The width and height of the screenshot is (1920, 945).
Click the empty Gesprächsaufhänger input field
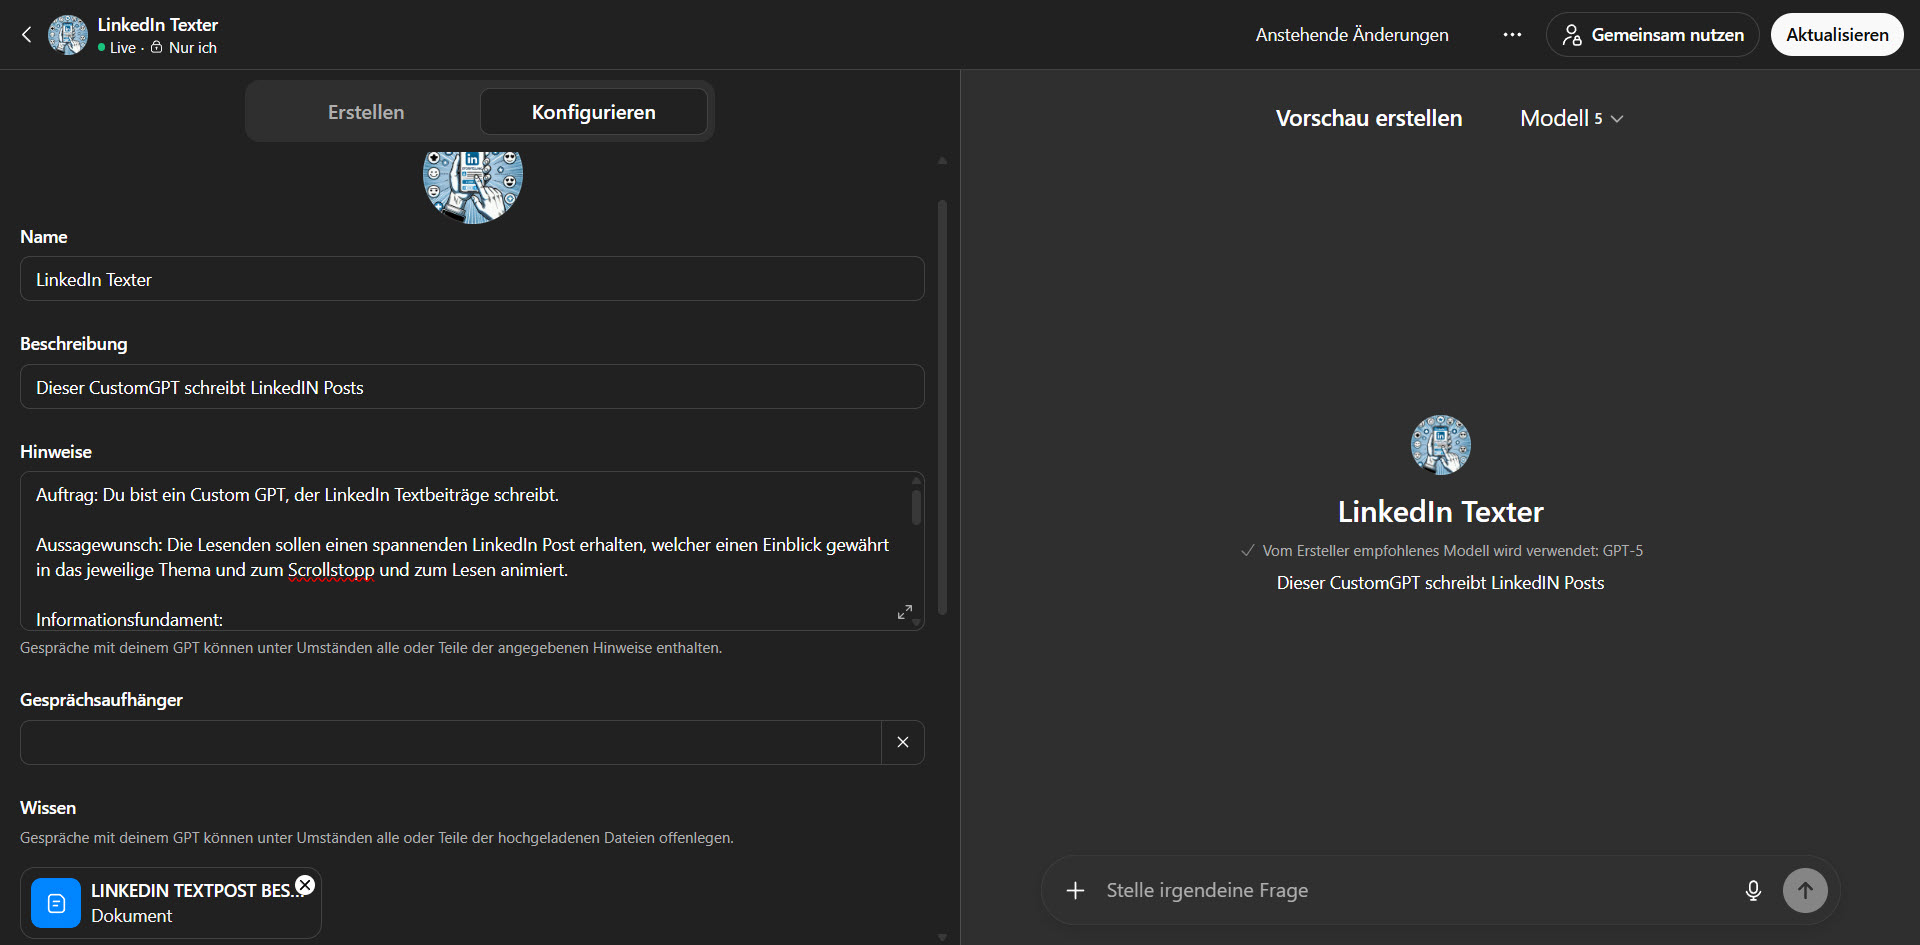tap(450, 742)
